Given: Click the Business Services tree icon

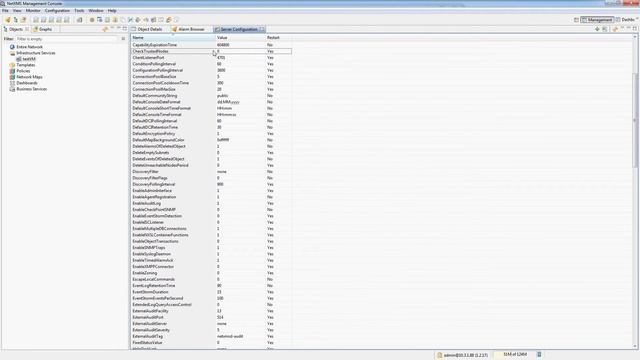Looking at the screenshot, I should coord(12,89).
